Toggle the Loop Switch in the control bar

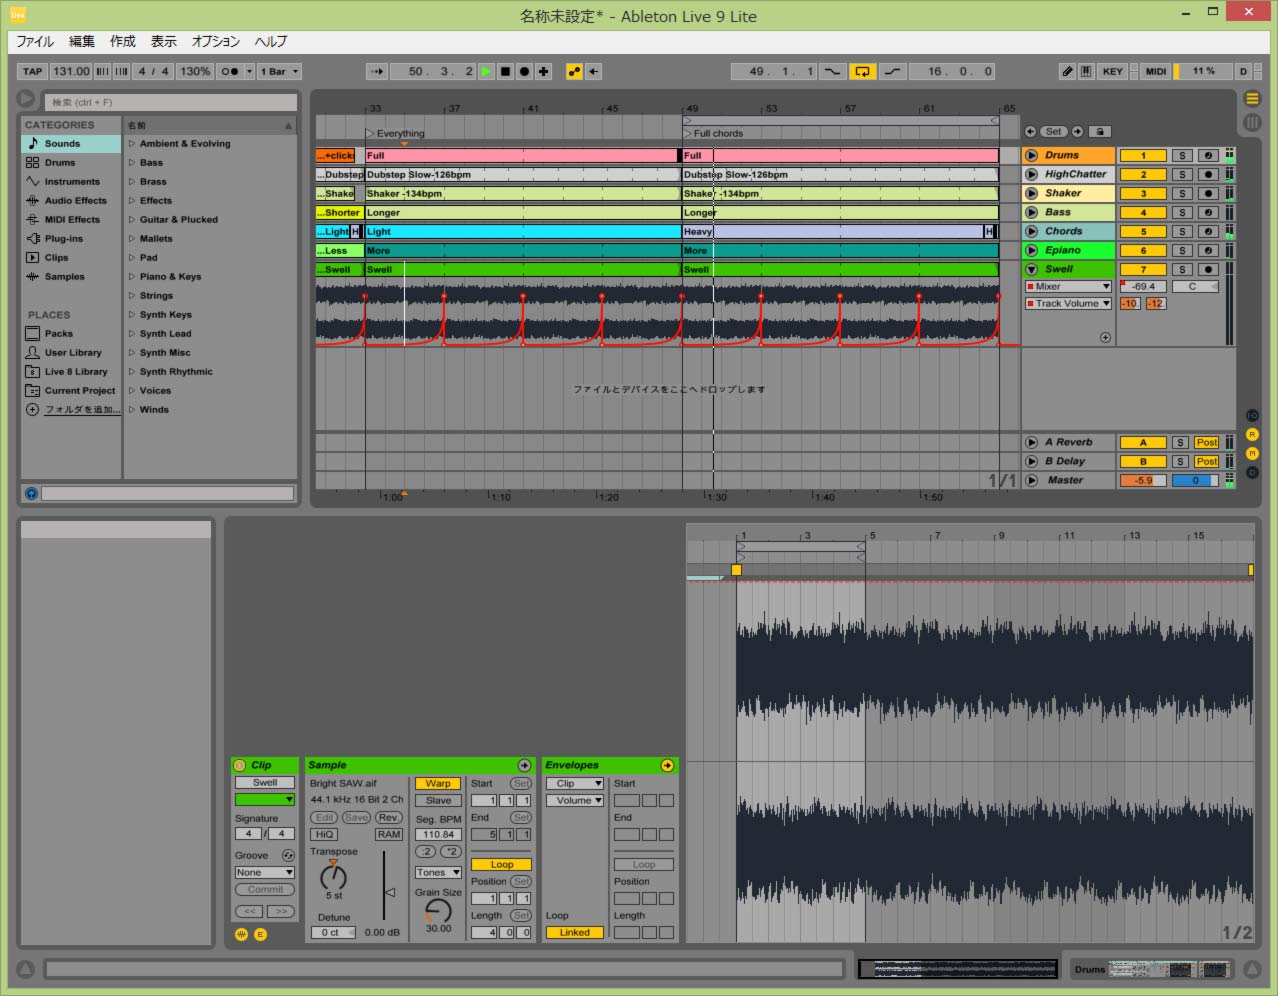(862, 72)
